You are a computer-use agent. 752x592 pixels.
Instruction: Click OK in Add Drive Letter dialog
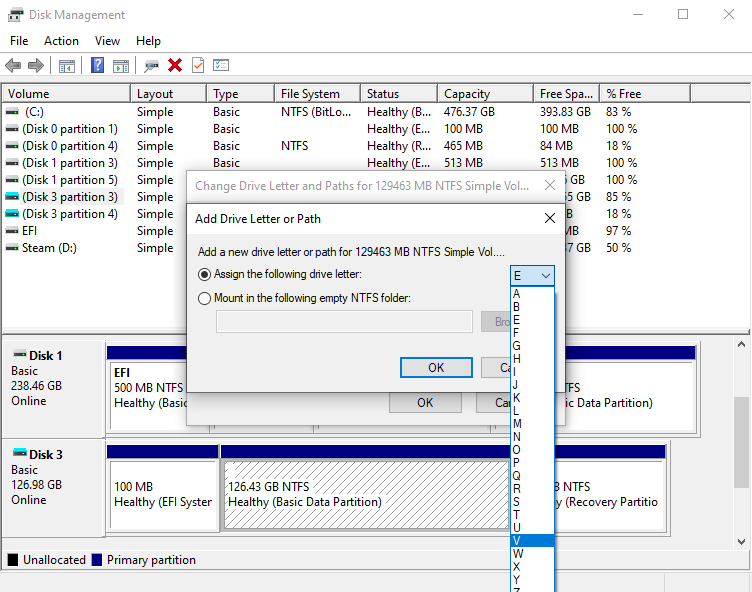coord(436,367)
